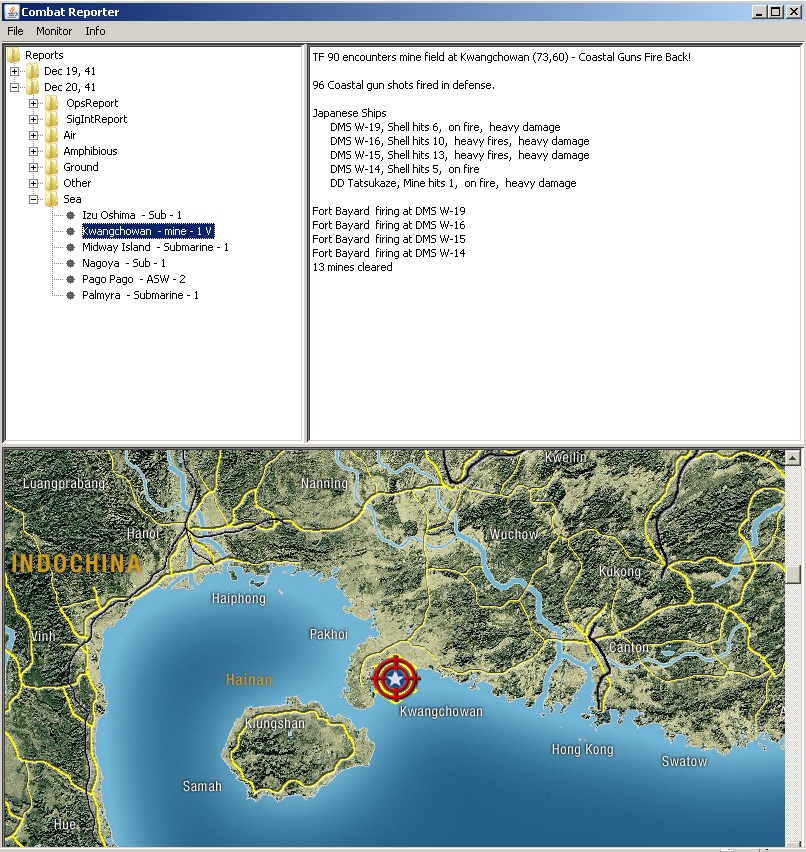Click the '96 Coastal gun shots fired' line

(403, 85)
